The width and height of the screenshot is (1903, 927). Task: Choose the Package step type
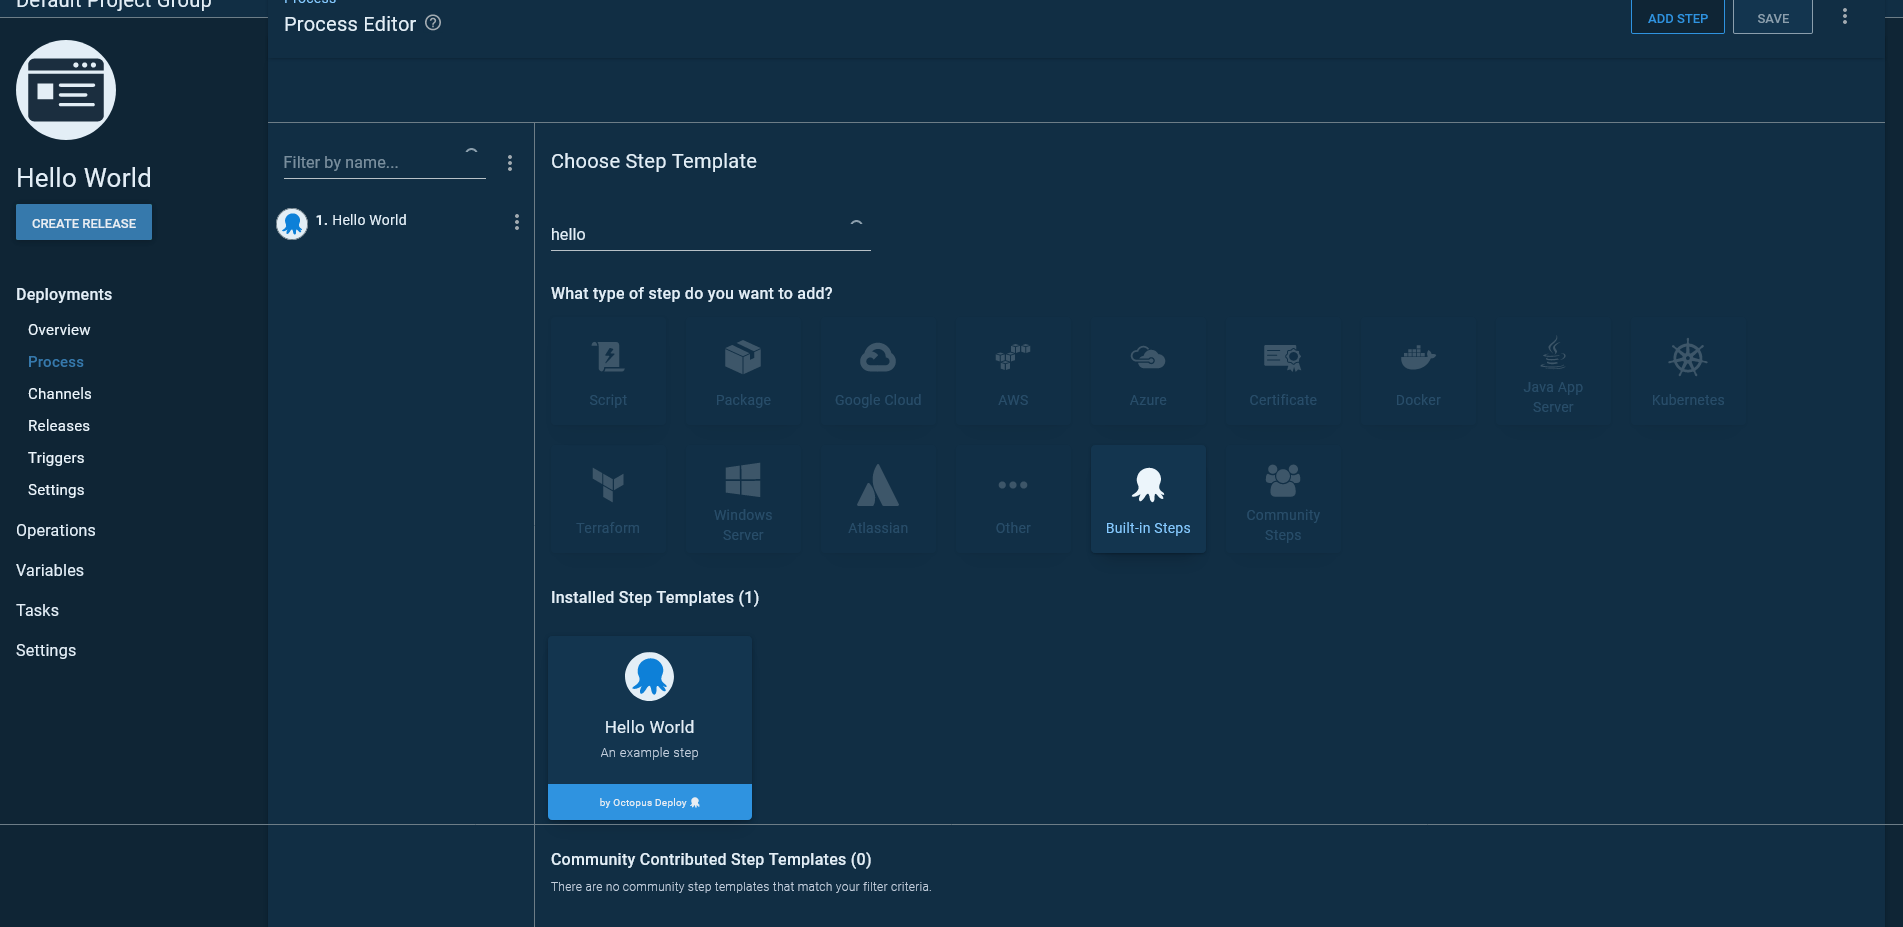coord(743,372)
